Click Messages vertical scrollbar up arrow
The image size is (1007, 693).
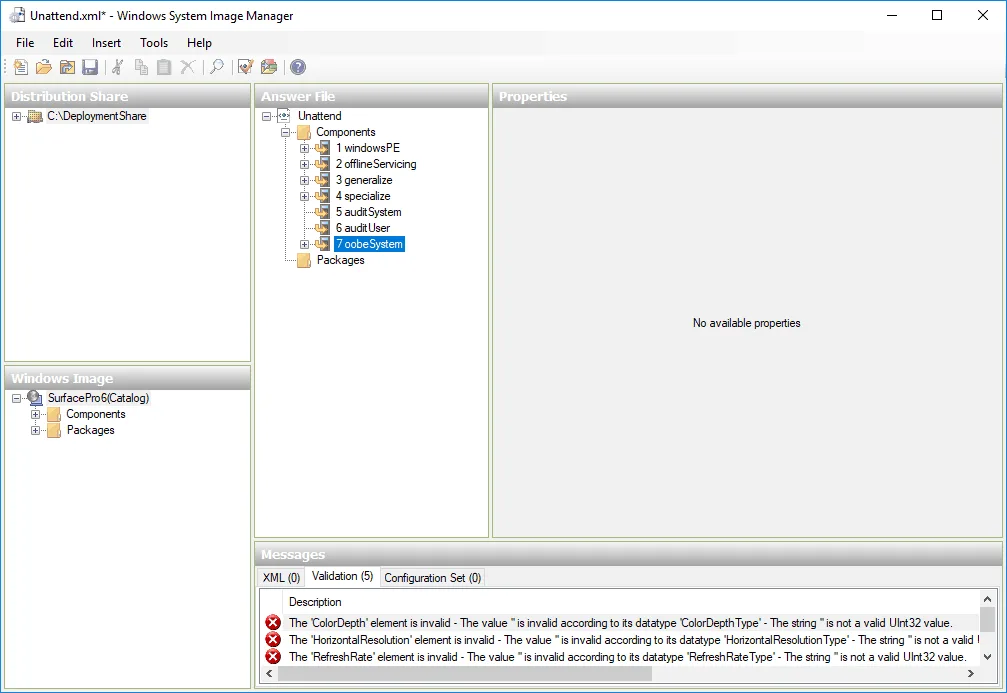click(x=987, y=599)
